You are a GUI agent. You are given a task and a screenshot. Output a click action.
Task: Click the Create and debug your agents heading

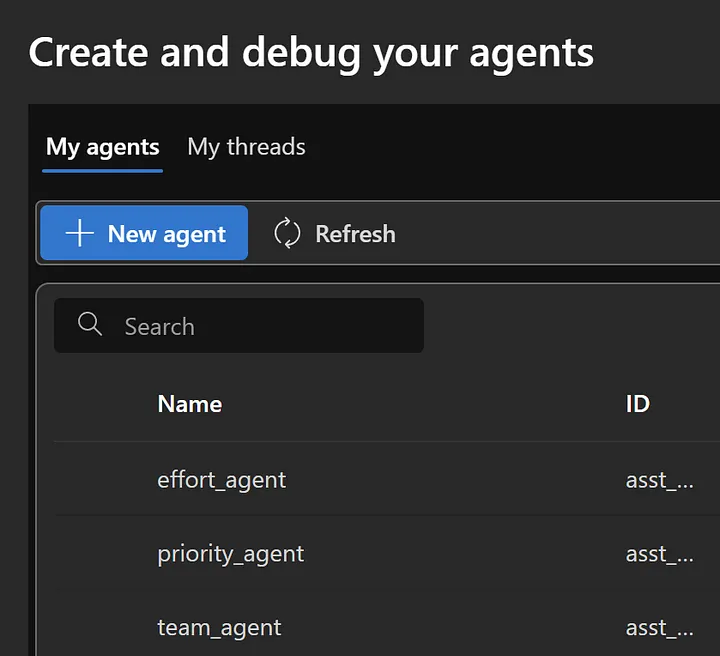click(311, 52)
